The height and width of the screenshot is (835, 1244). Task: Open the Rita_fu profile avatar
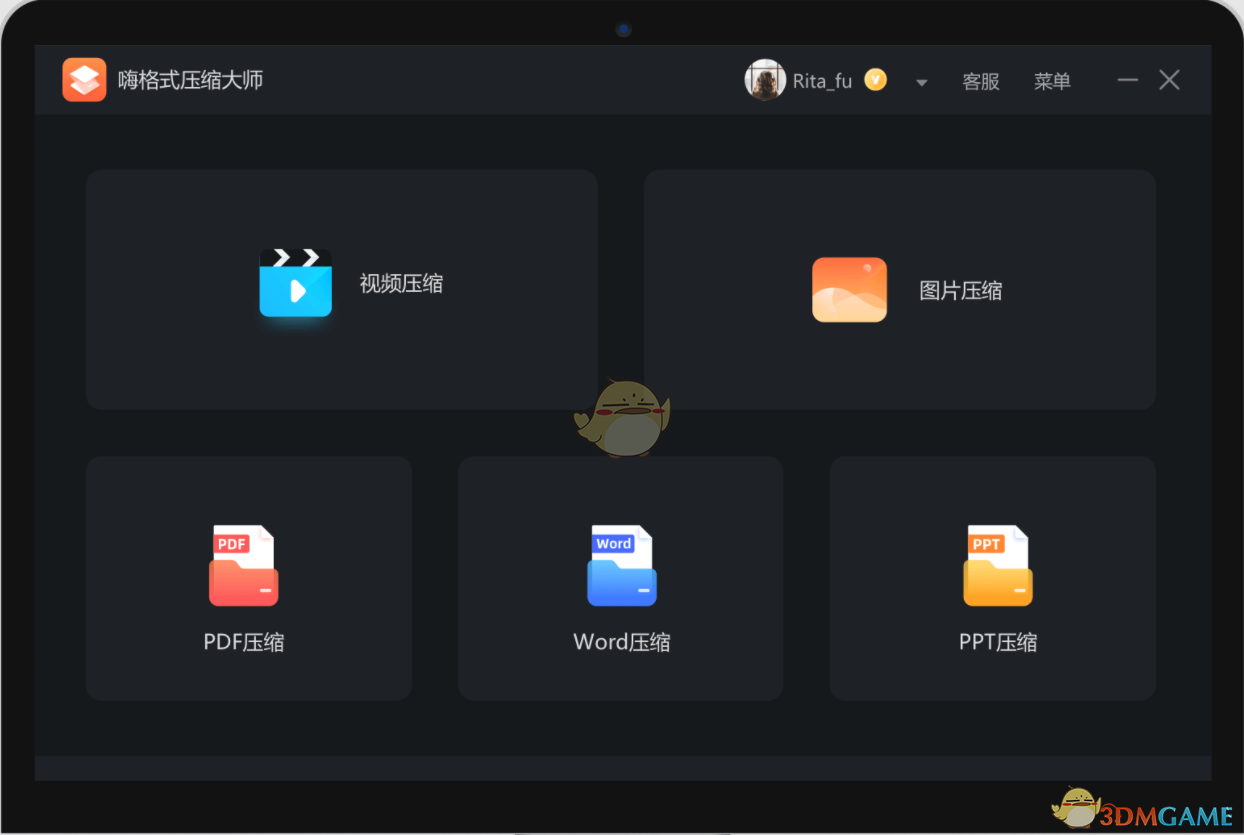point(766,79)
